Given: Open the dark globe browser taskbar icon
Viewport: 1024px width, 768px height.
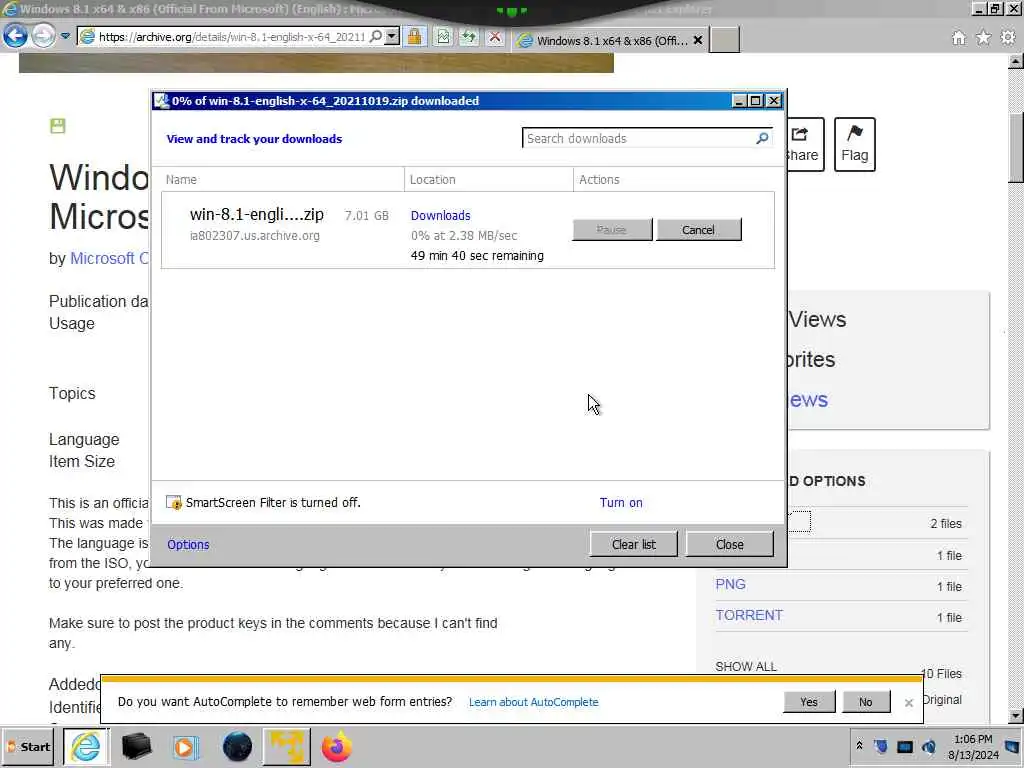Looking at the screenshot, I should (x=237, y=746).
